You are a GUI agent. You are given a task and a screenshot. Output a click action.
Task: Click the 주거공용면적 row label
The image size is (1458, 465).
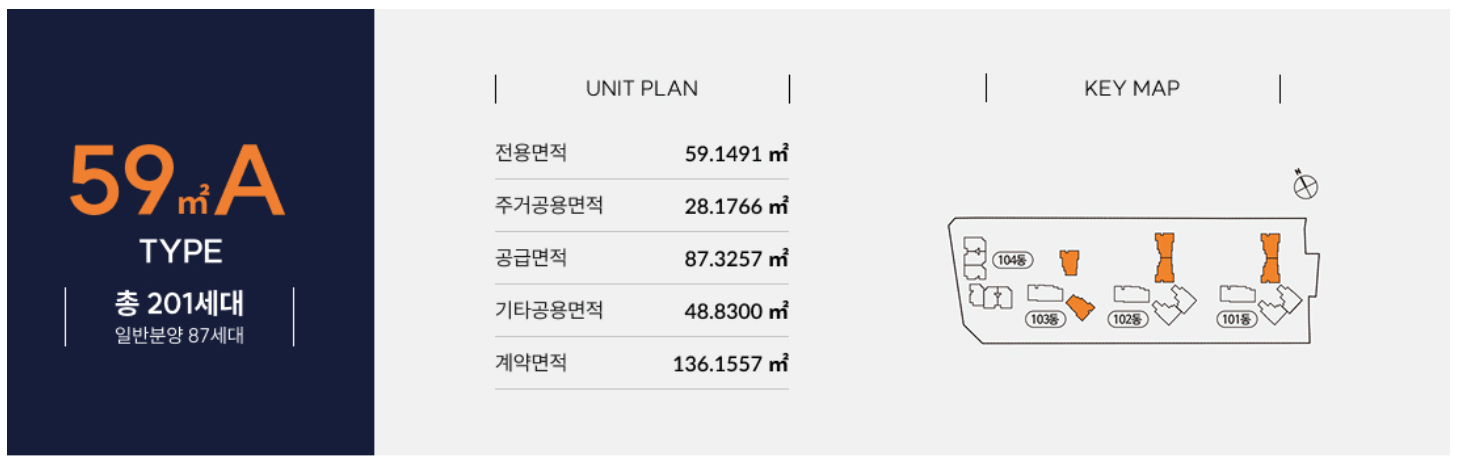[549, 206]
